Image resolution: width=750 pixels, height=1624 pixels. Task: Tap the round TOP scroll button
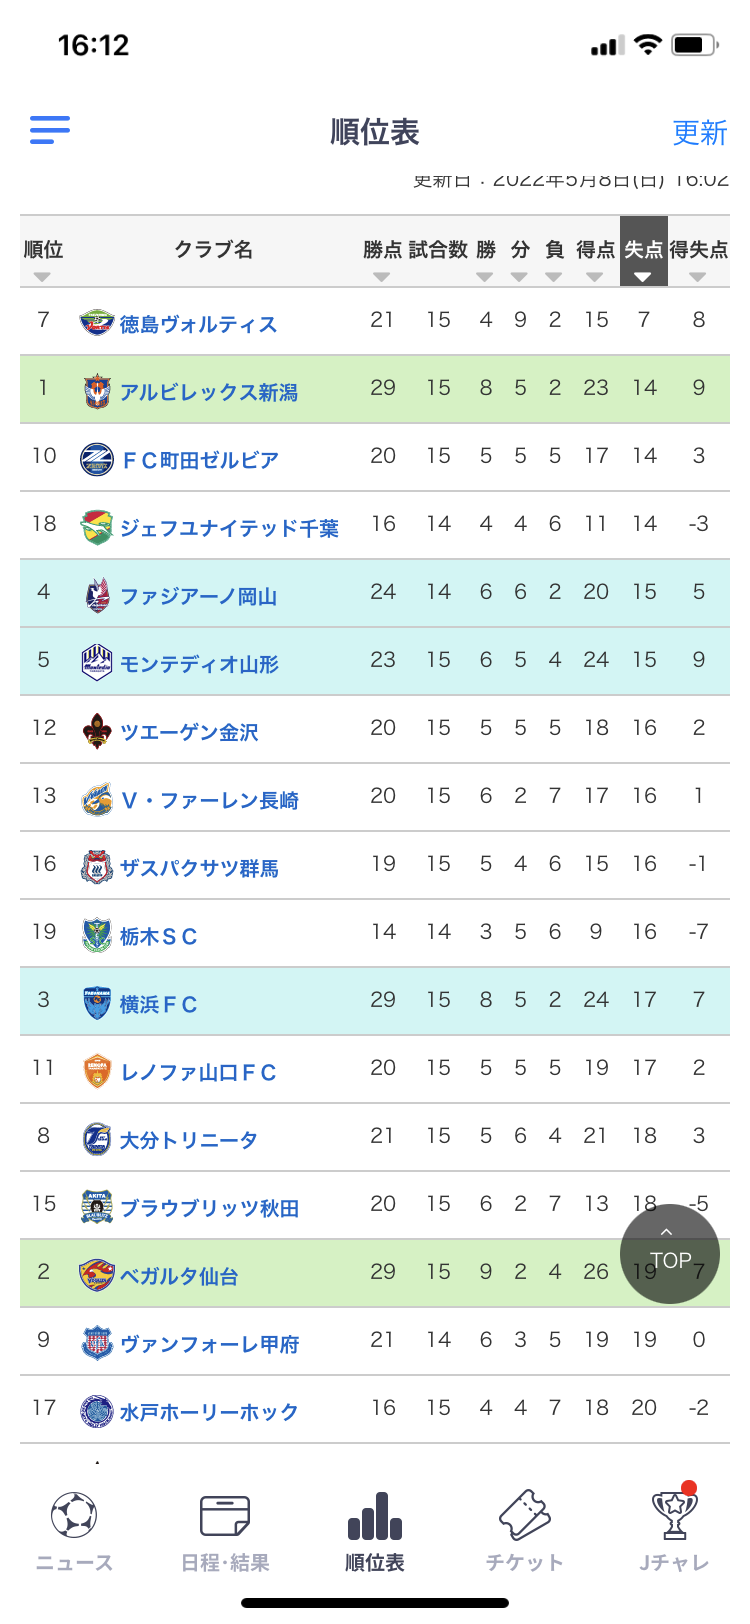[669, 1254]
